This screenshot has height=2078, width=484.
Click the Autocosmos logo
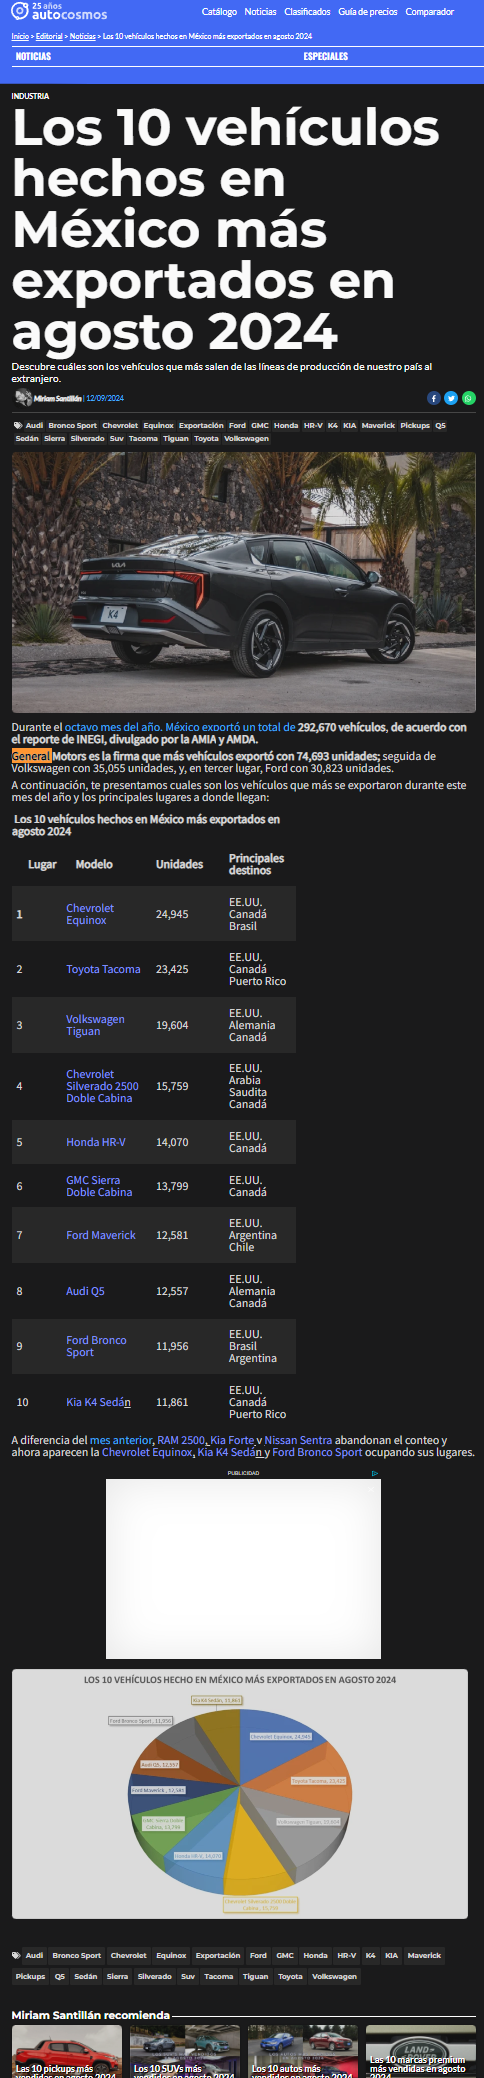point(59,11)
